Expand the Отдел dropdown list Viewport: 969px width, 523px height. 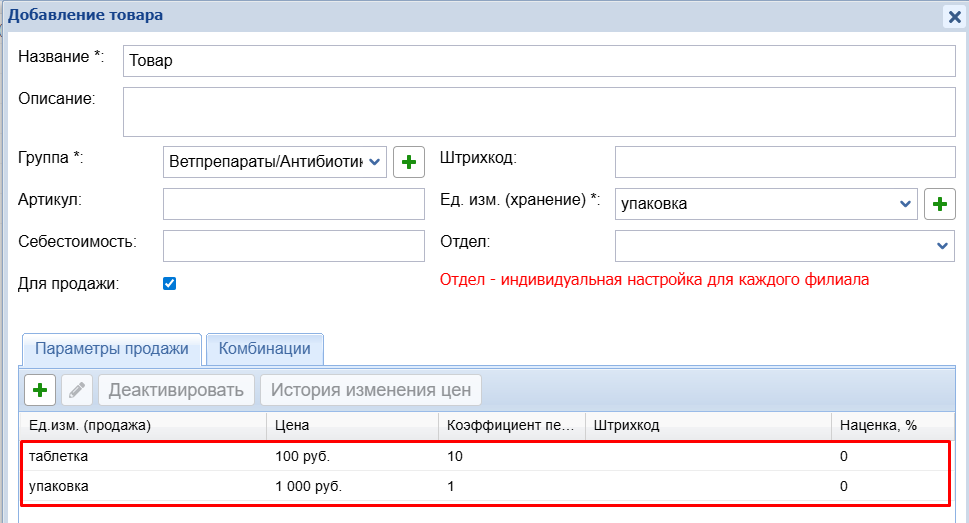(x=942, y=245)
